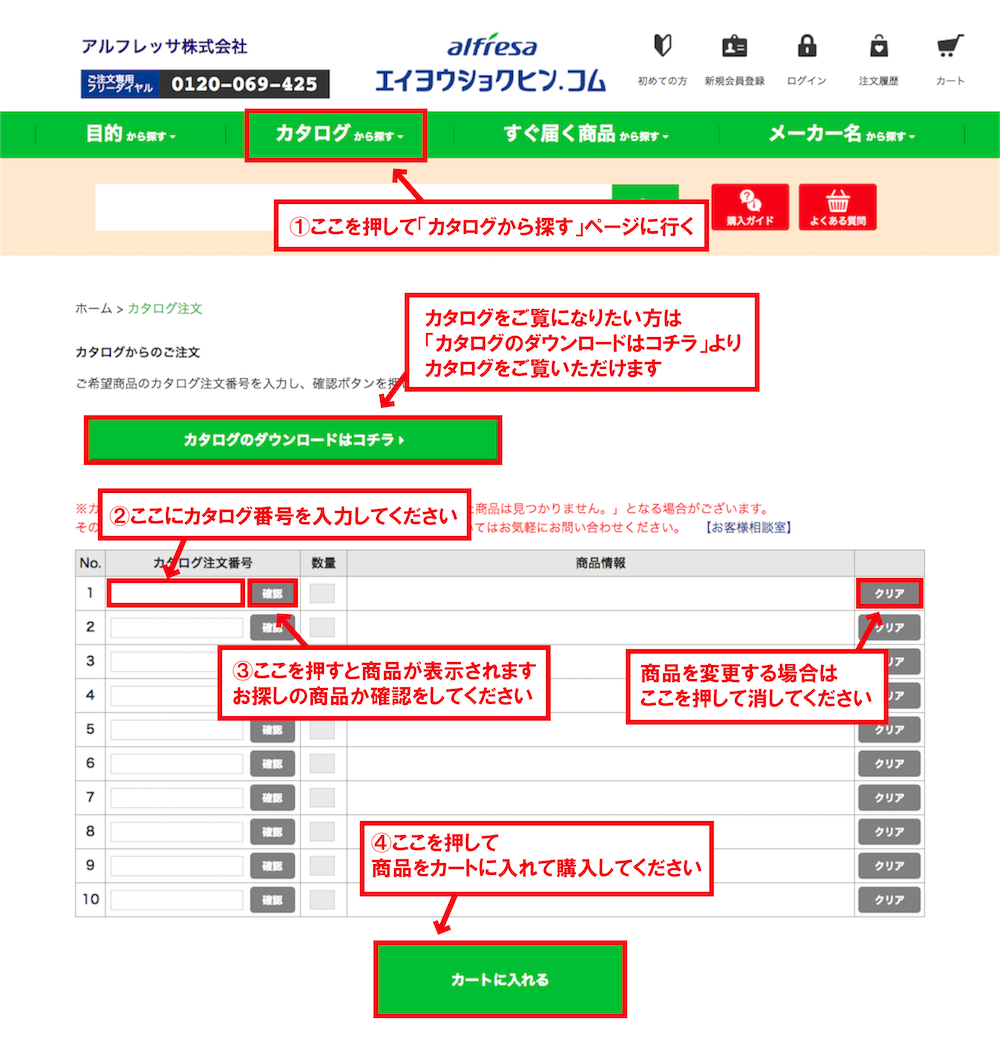Click the login (ログイン) padlock icon
This screenshot has width=1000, height=1047.
point(806,47)
